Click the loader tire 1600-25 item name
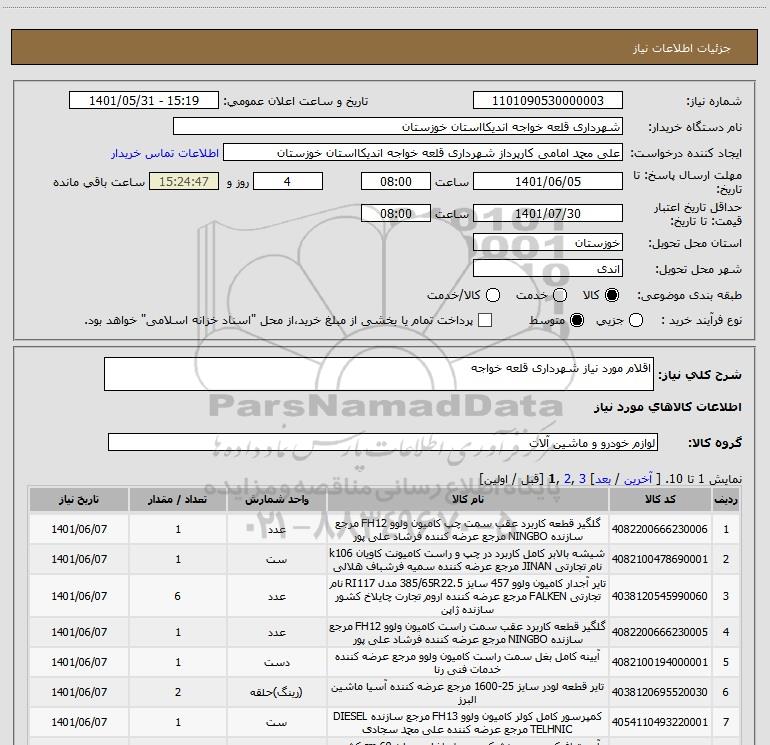Image resolution: width=770 pixels, height=745 pixels. (468, 692)
